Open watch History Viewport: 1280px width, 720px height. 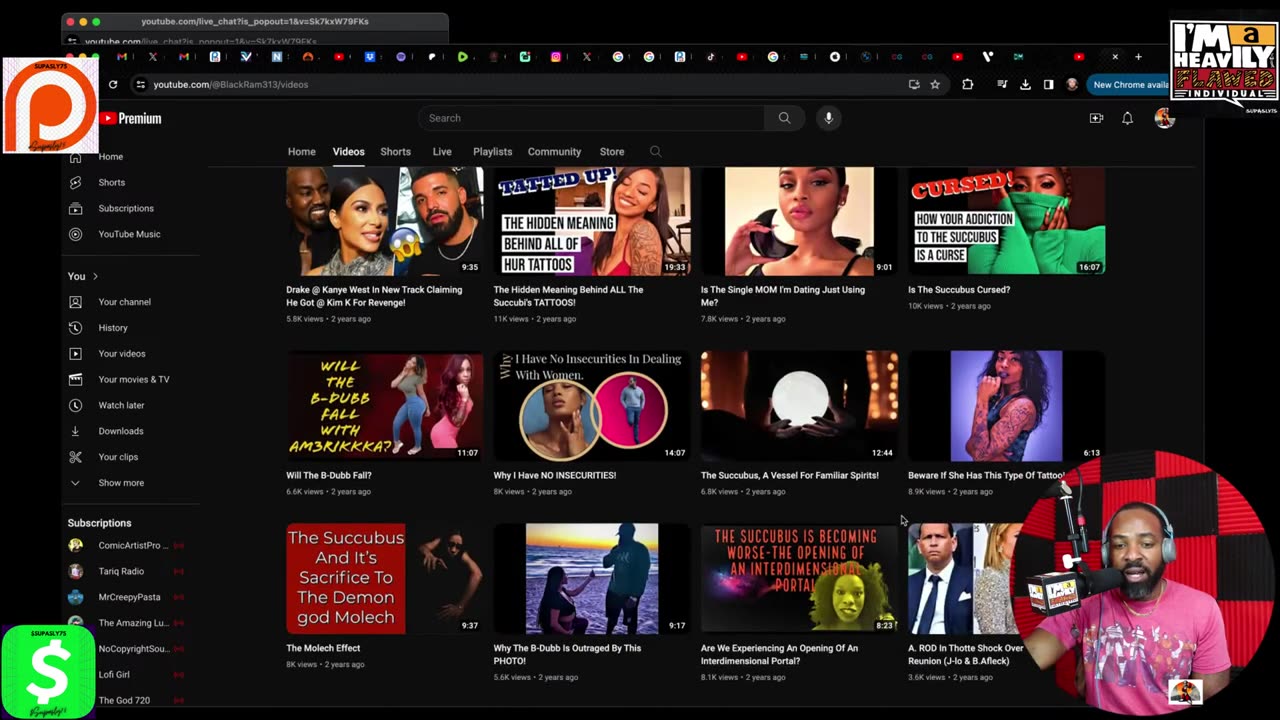point(112,328)
